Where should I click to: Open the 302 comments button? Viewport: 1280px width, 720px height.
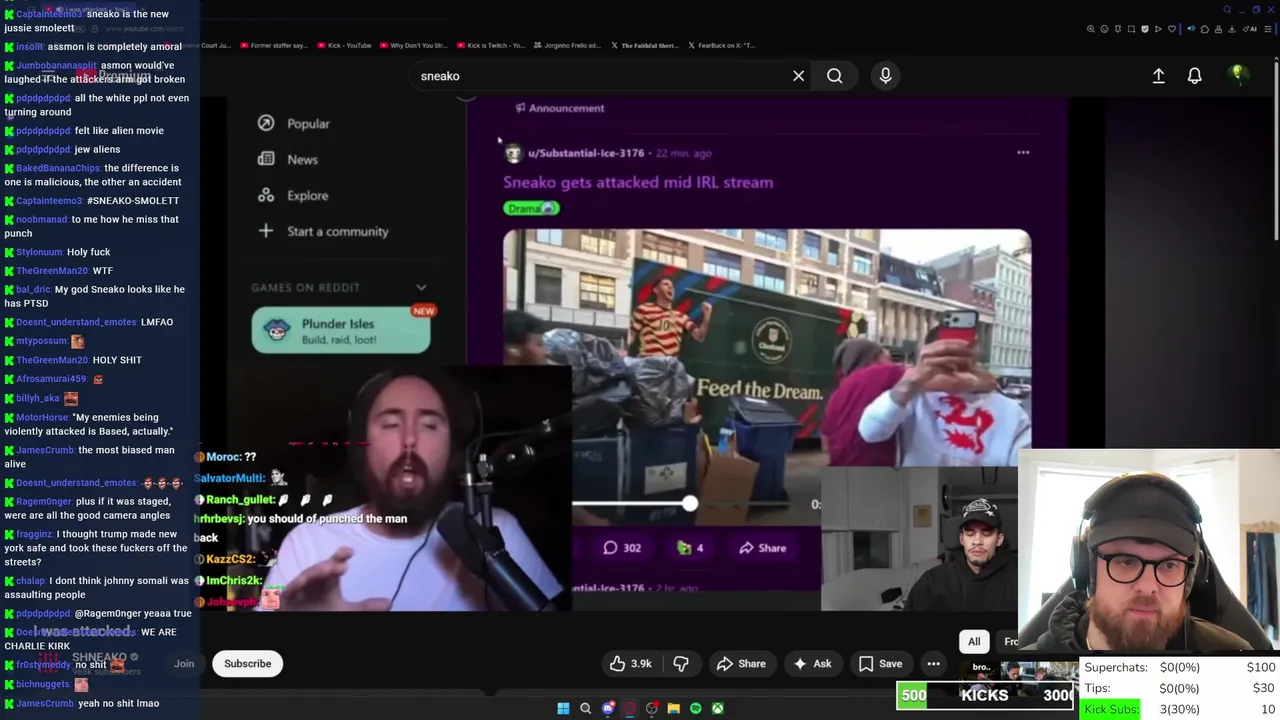pyautogui.click(x=622, y=548)
